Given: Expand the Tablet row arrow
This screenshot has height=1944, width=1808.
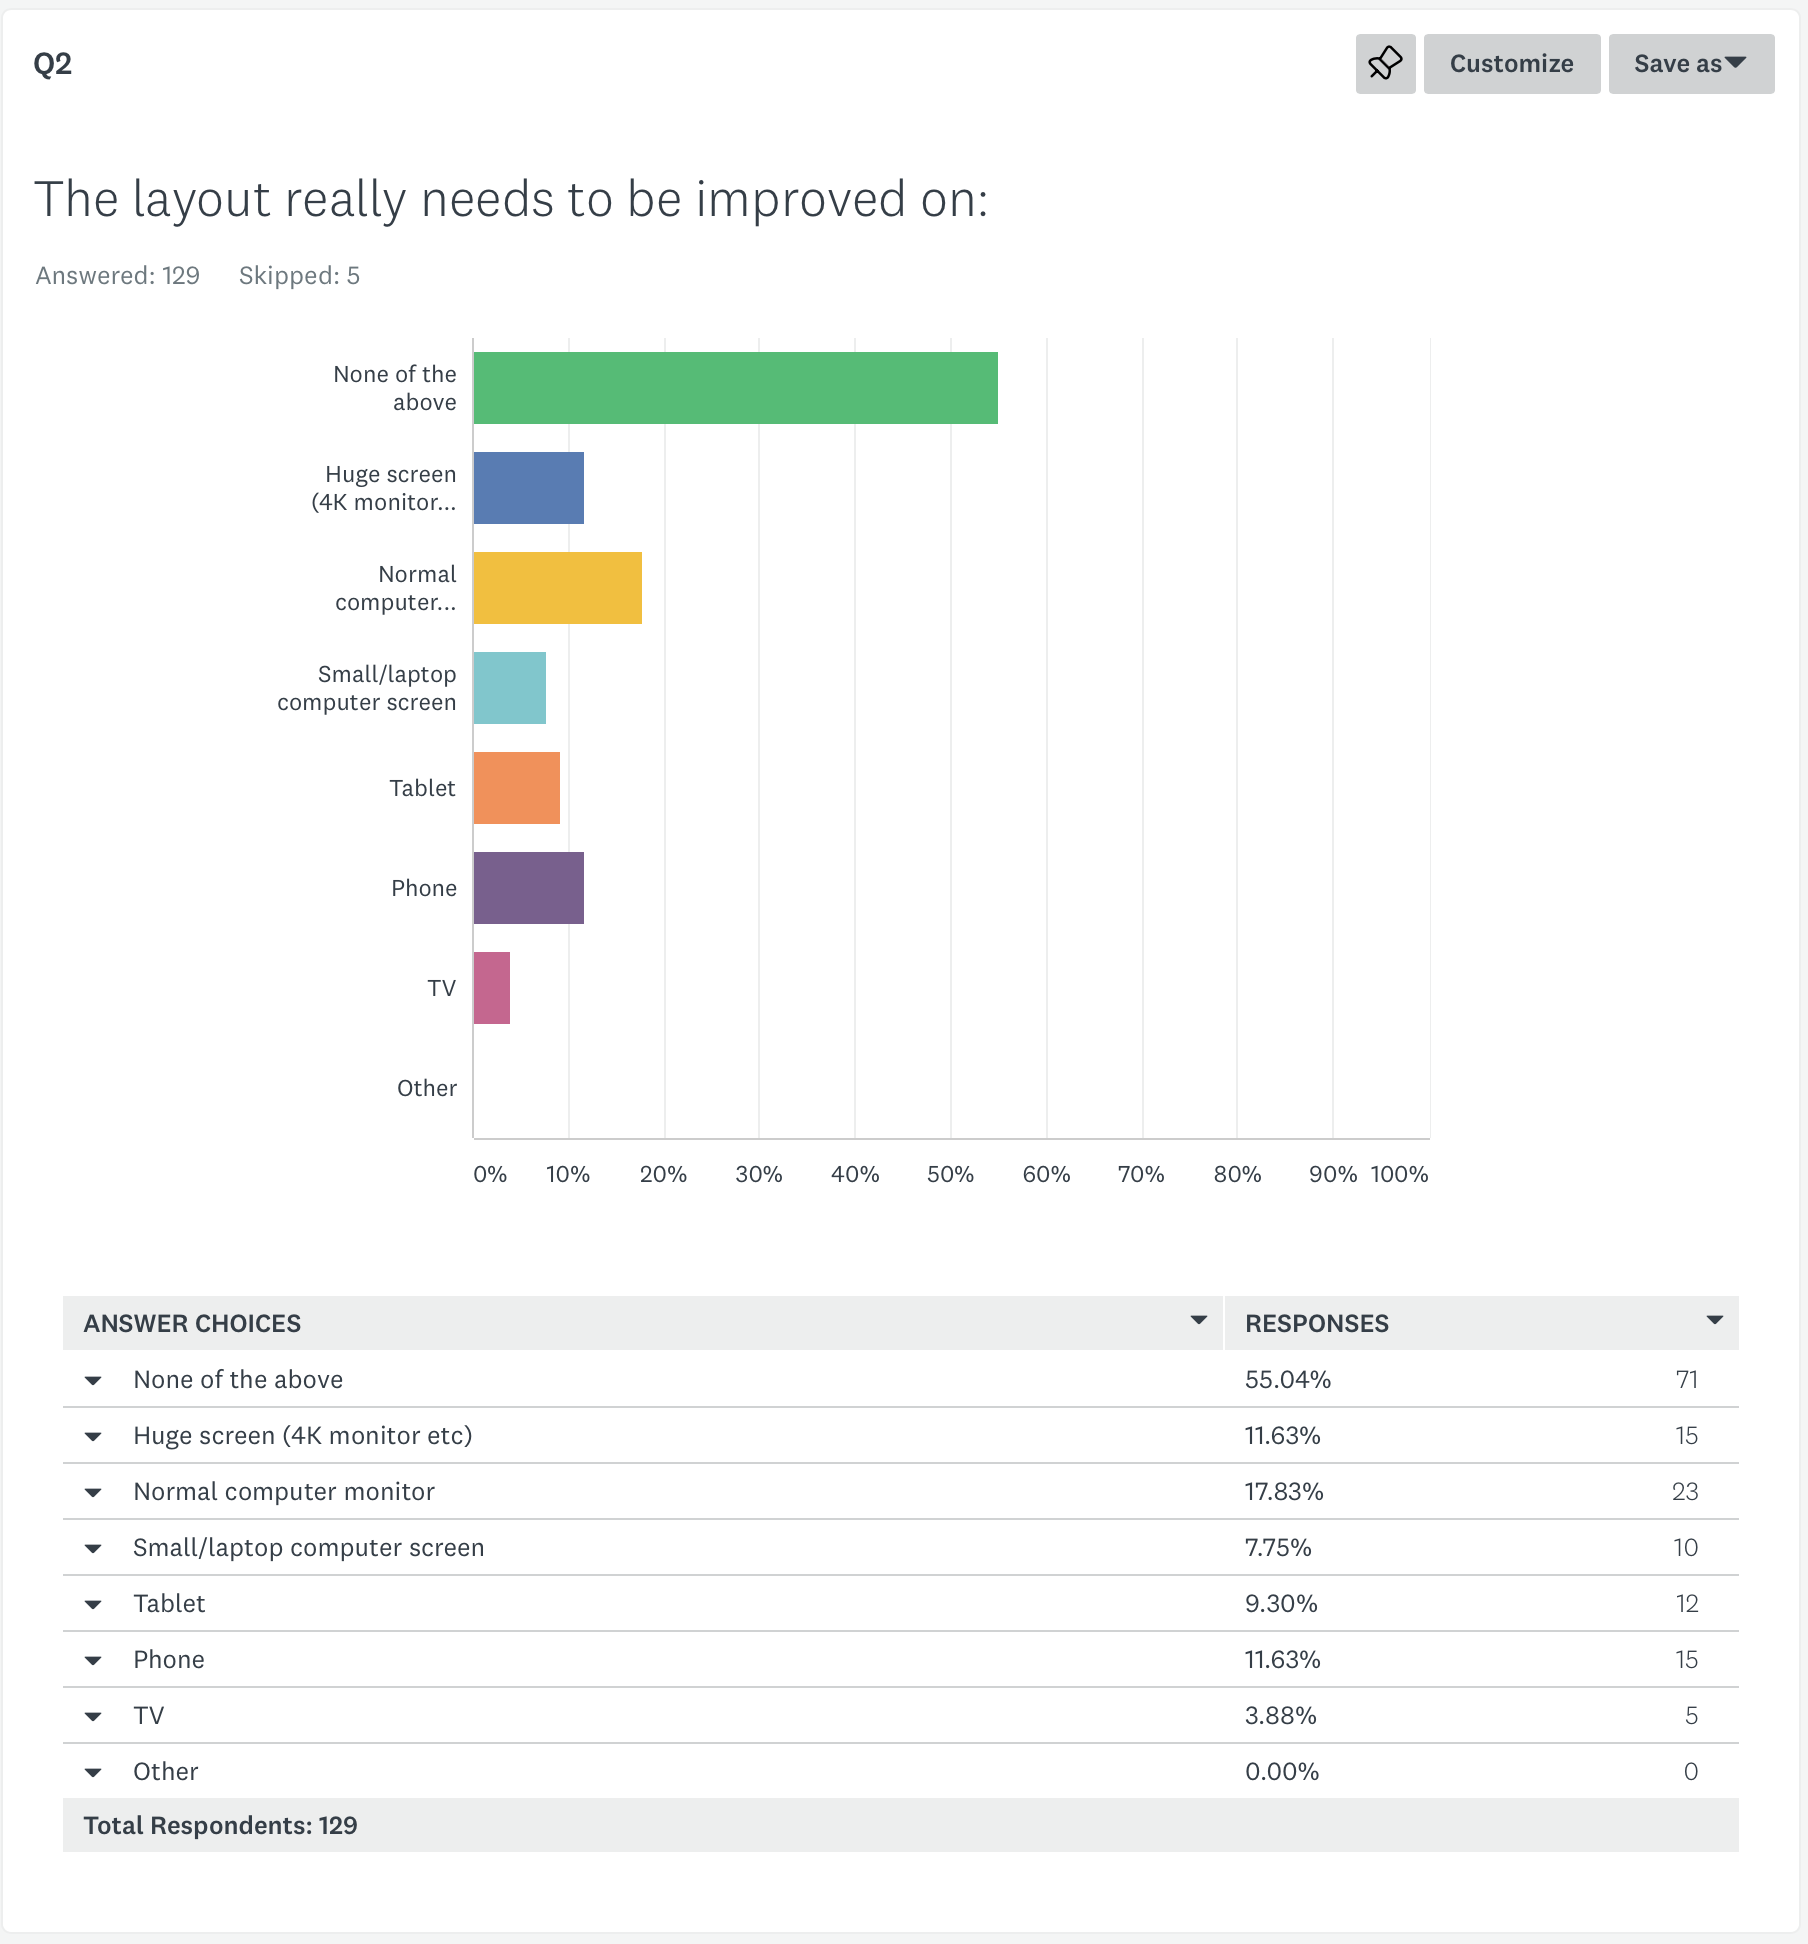Looking at the screenshot, I should point(93,1604).
